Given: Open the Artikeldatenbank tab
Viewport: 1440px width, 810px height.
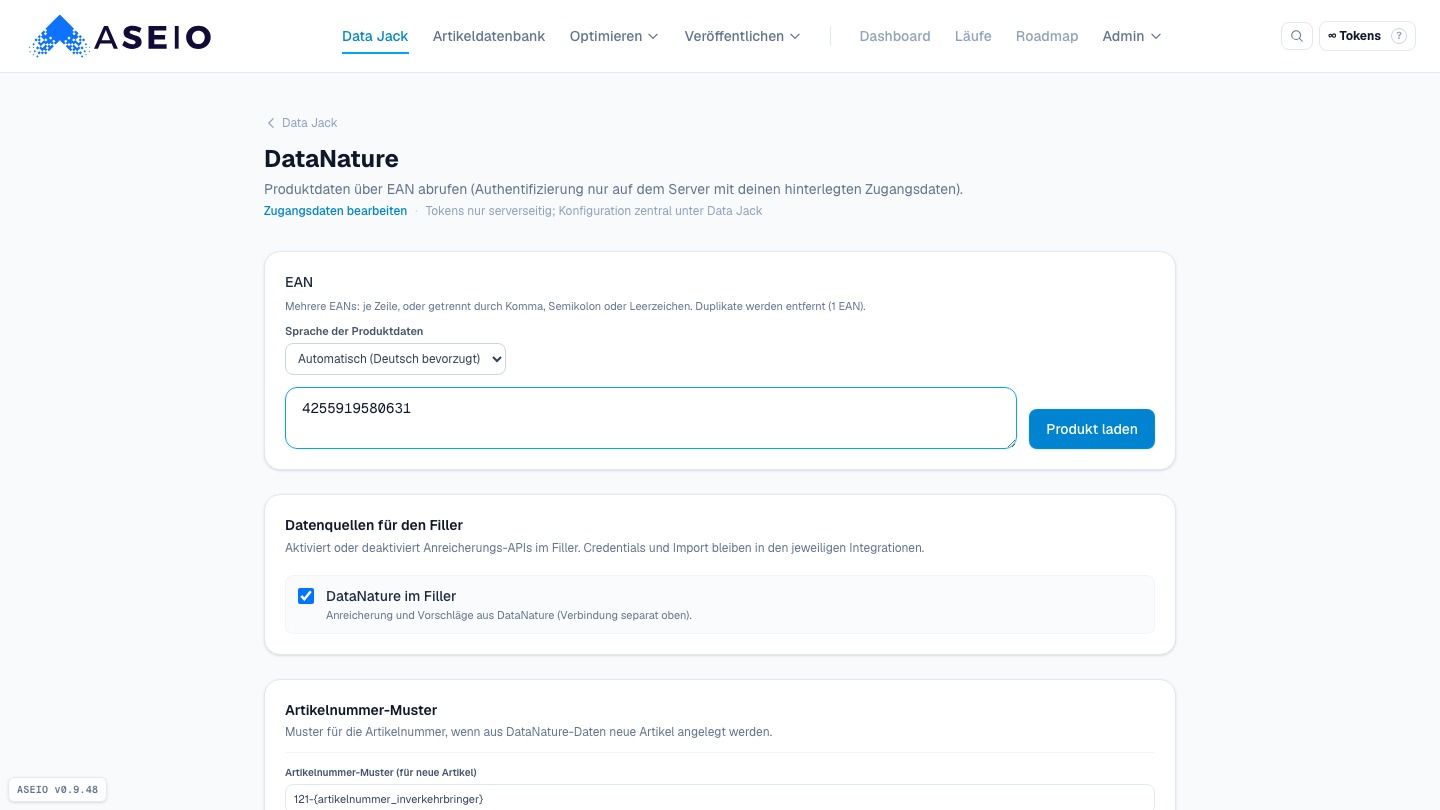Looking at the screenshot, I should click(489, 36).
